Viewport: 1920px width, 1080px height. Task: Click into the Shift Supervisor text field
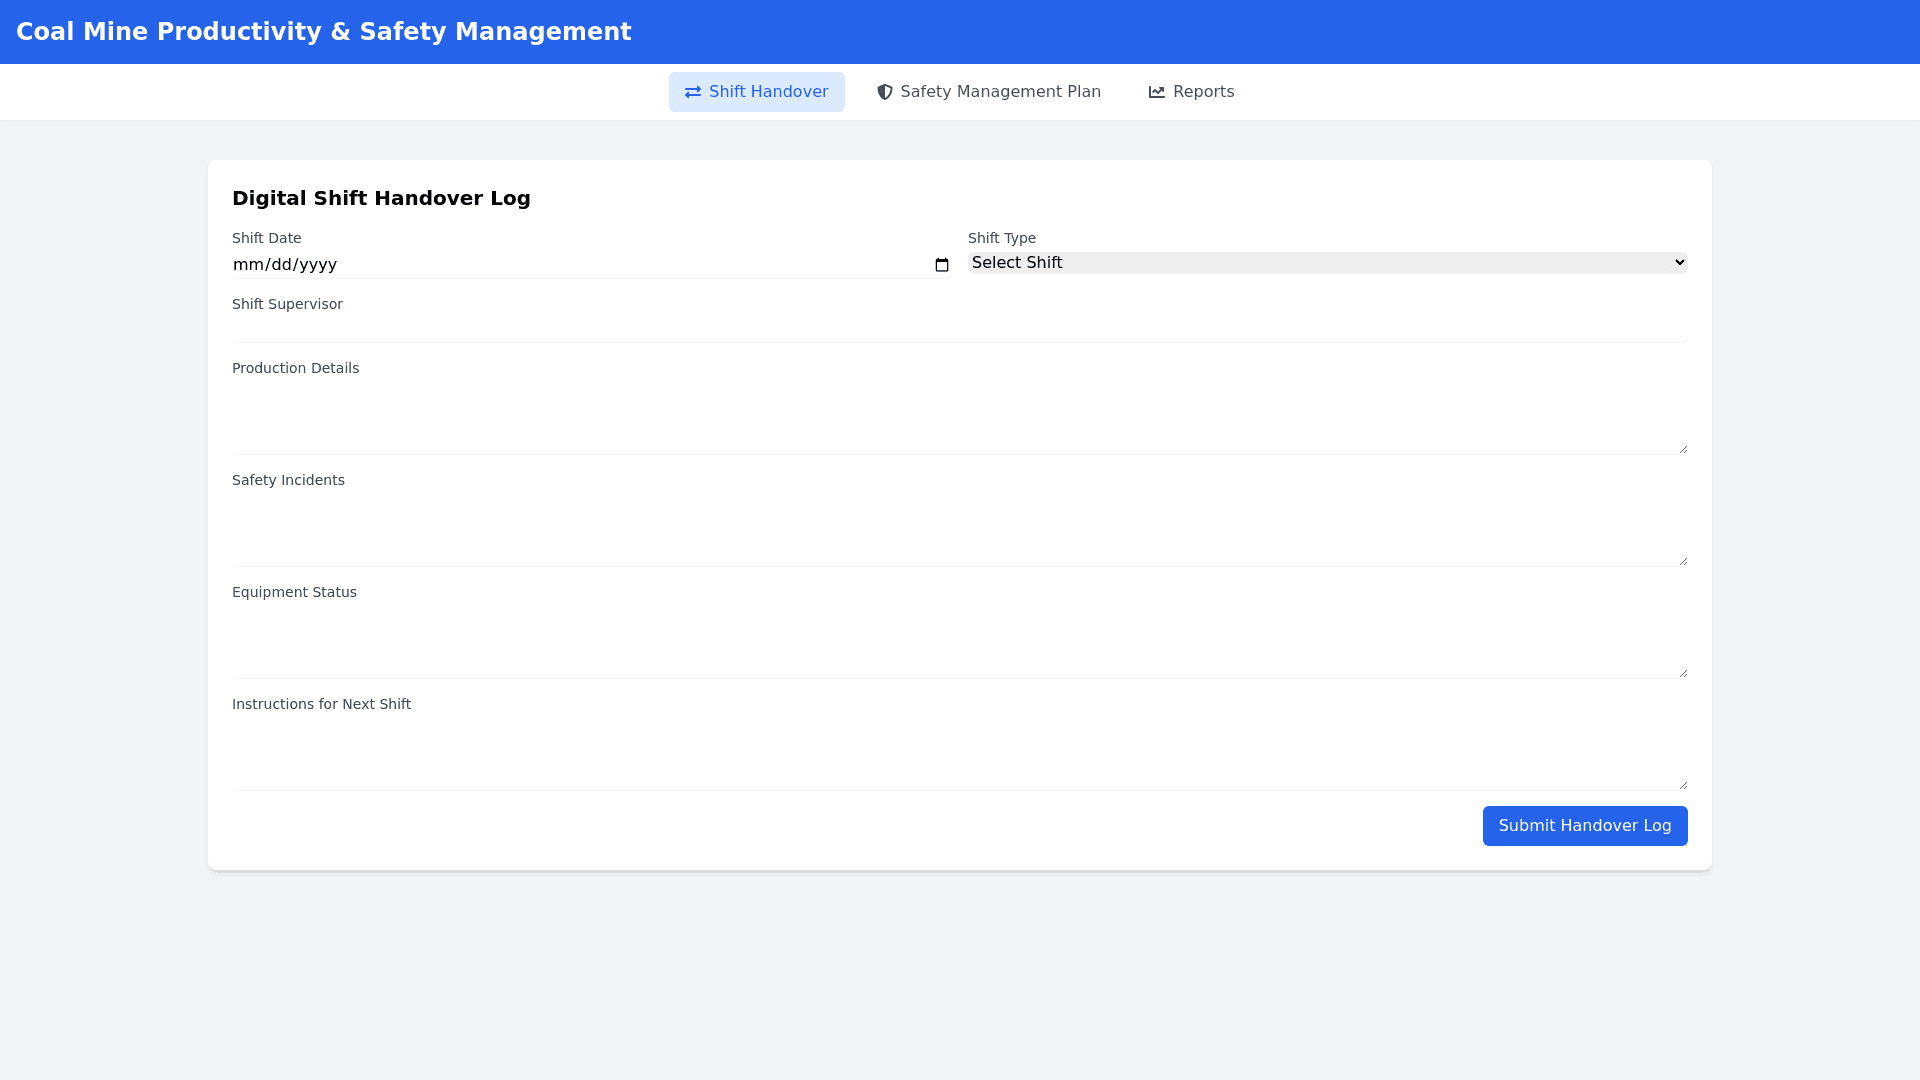(x=958, y=329)
